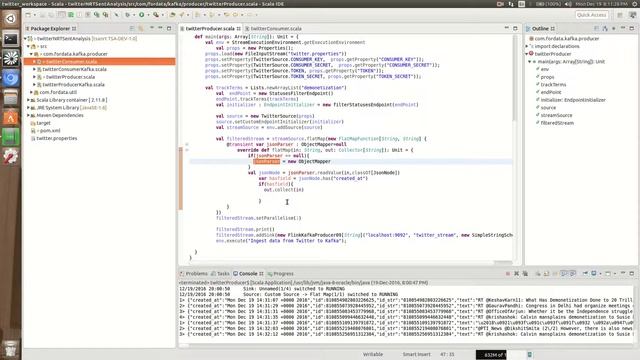Collapse com.fordata.kafka.producer package
The width and height of the screenshot is (640, 360).
click(31, 54)
